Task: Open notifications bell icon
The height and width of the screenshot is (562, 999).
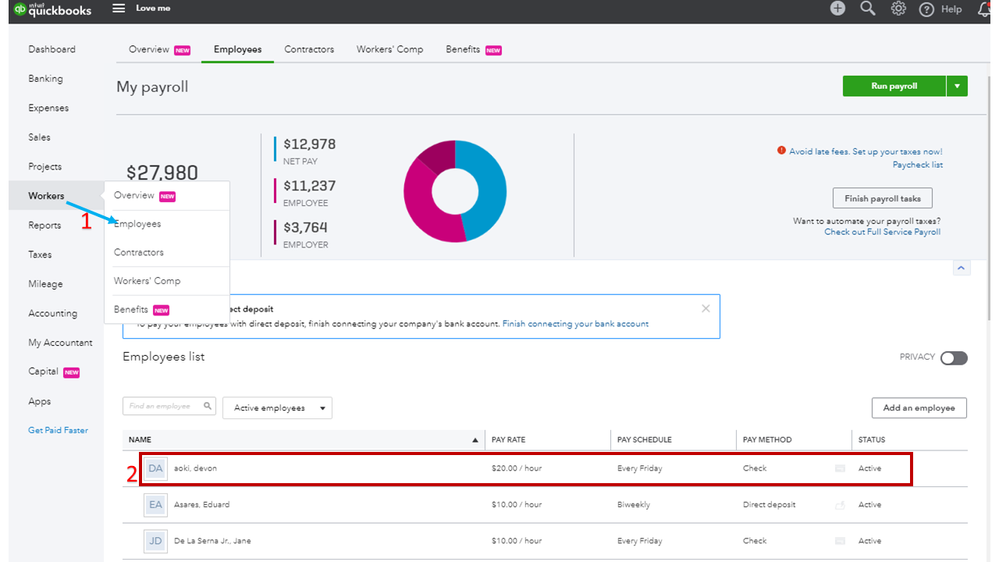Action: click(x=984, y=9)
